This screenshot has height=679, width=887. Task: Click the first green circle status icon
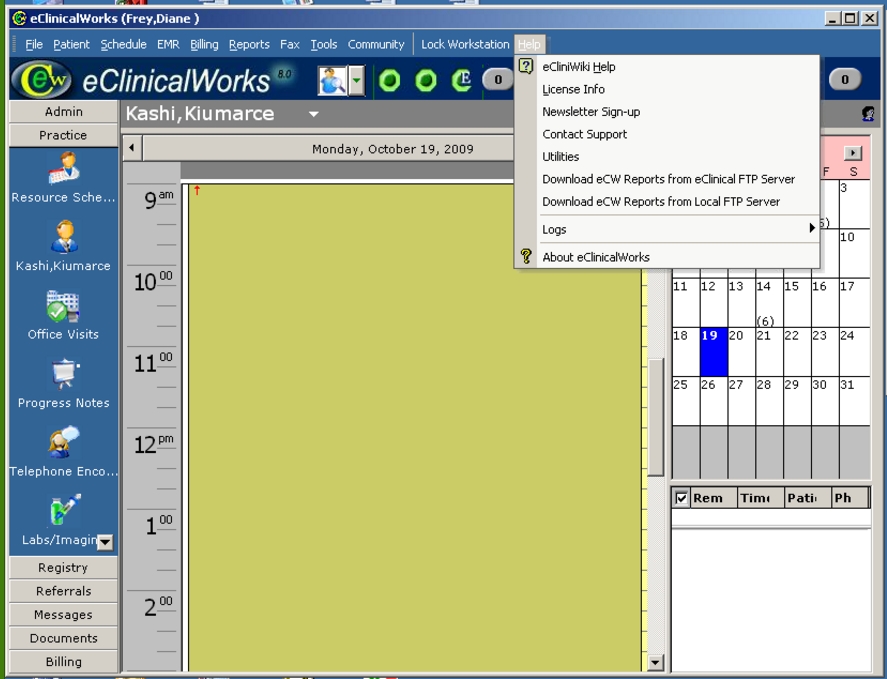click(x=389, y=80)
